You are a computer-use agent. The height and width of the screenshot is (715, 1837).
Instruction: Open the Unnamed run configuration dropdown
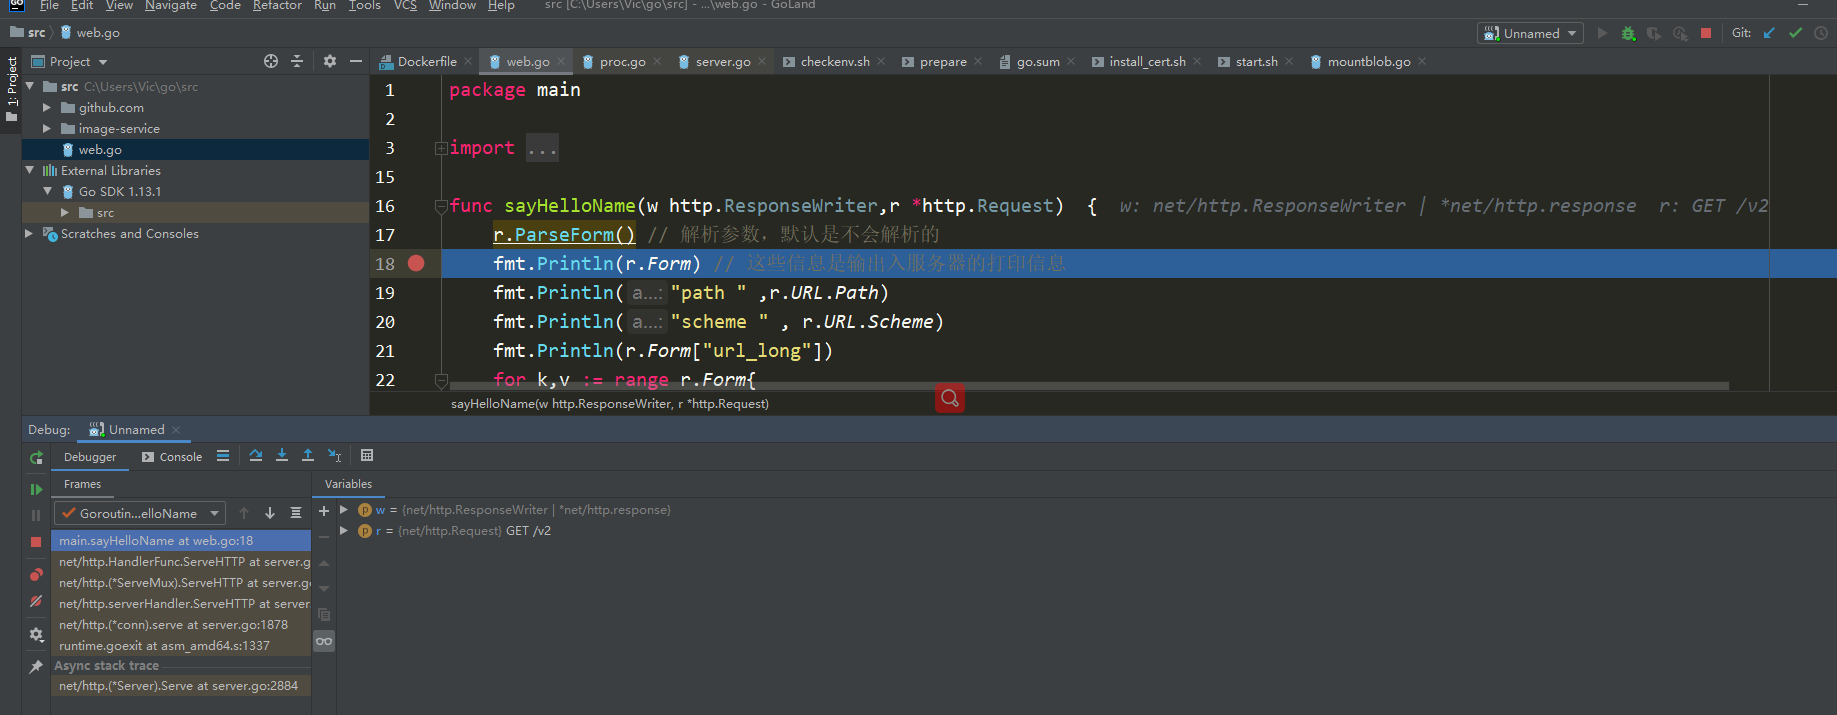click(1530, 33)
